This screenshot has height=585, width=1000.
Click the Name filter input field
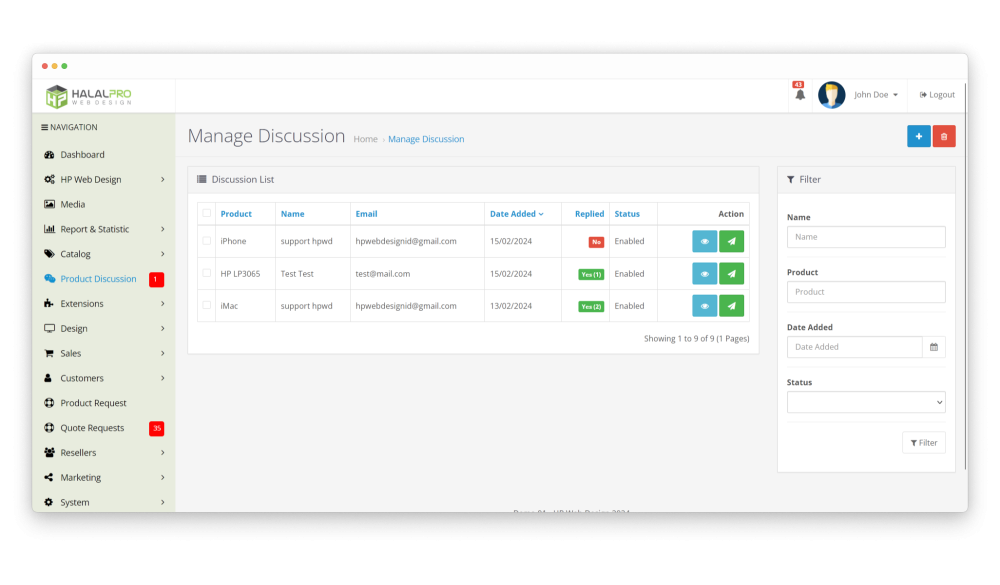(x=865, y=237)
